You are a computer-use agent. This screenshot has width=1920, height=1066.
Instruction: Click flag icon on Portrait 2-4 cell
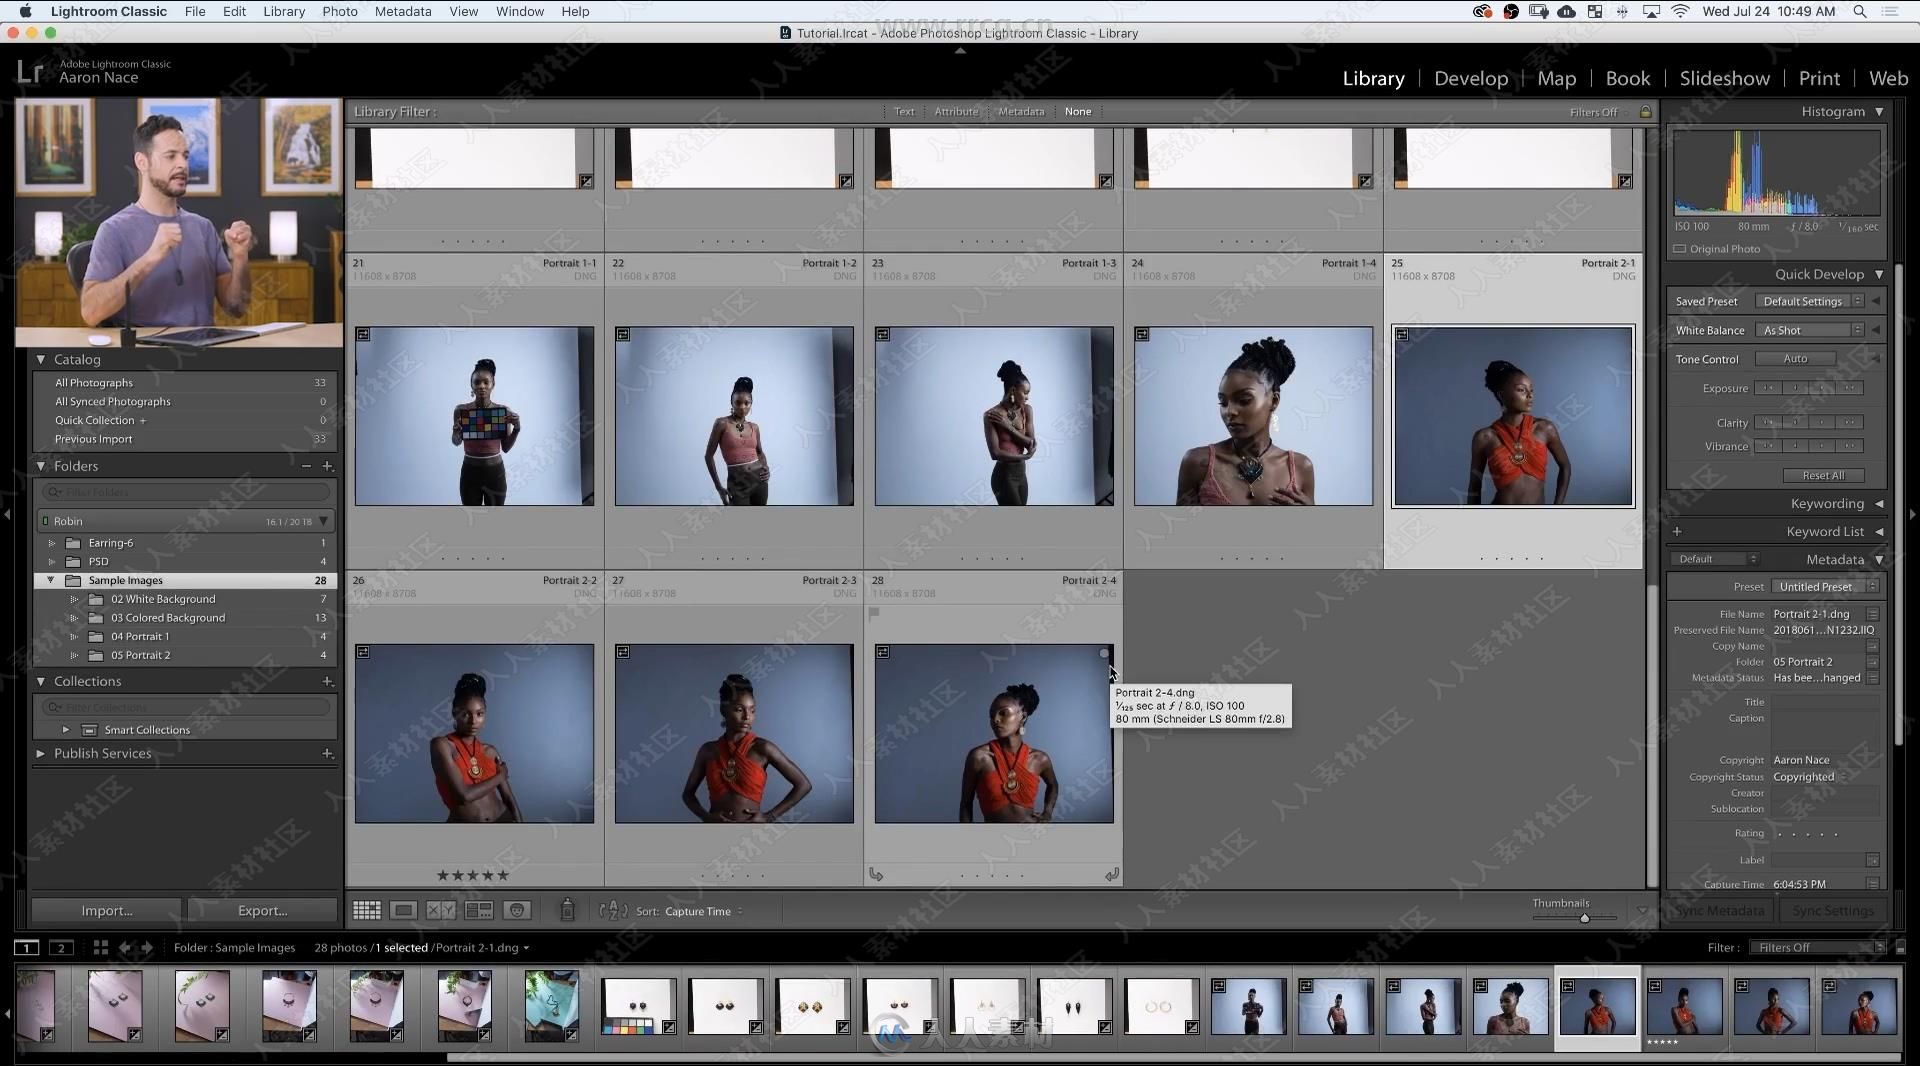tap(874, 614)
